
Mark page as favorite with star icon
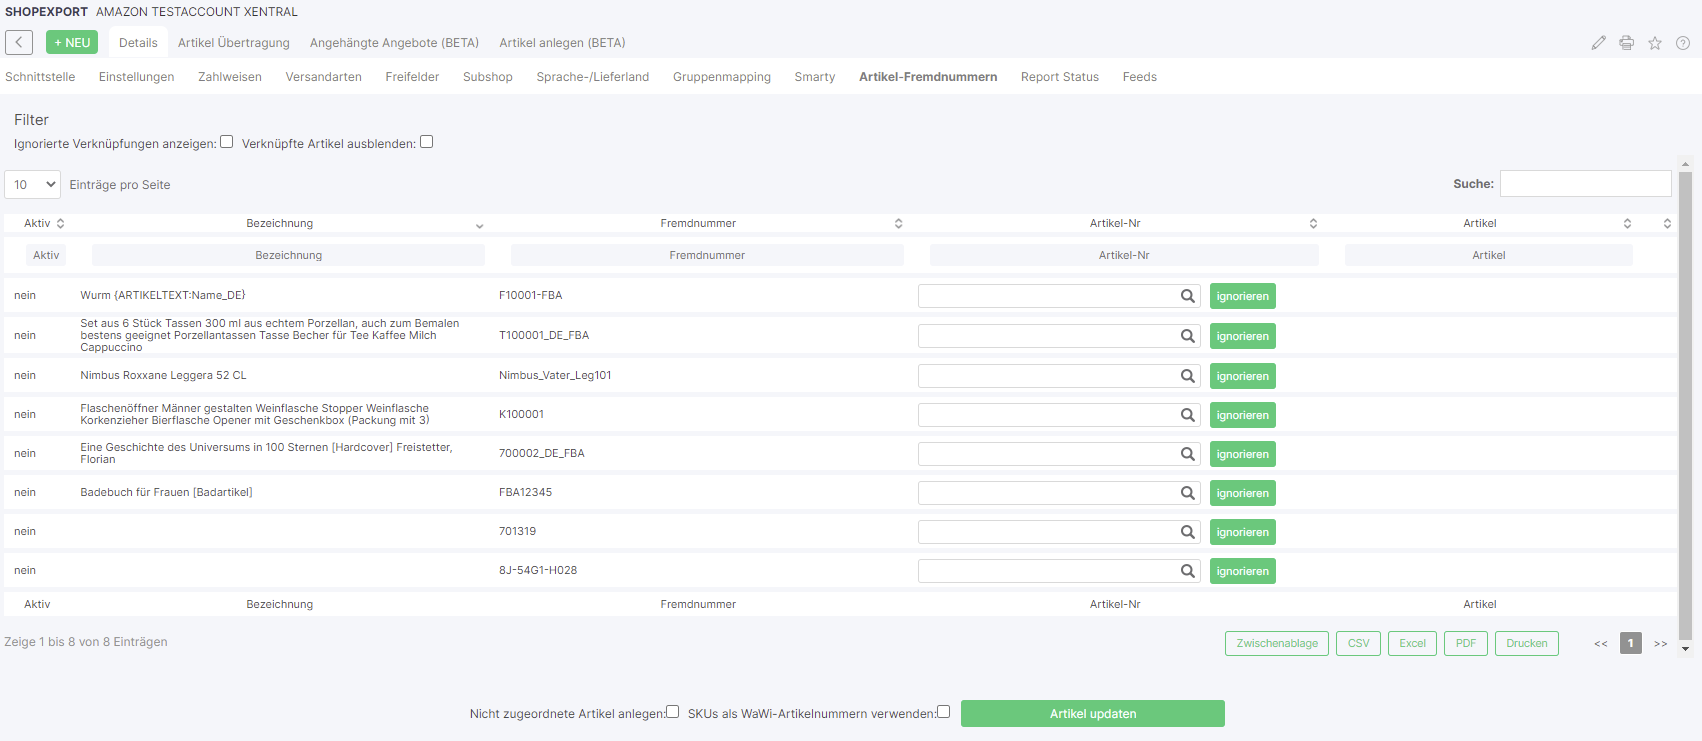1654,43
